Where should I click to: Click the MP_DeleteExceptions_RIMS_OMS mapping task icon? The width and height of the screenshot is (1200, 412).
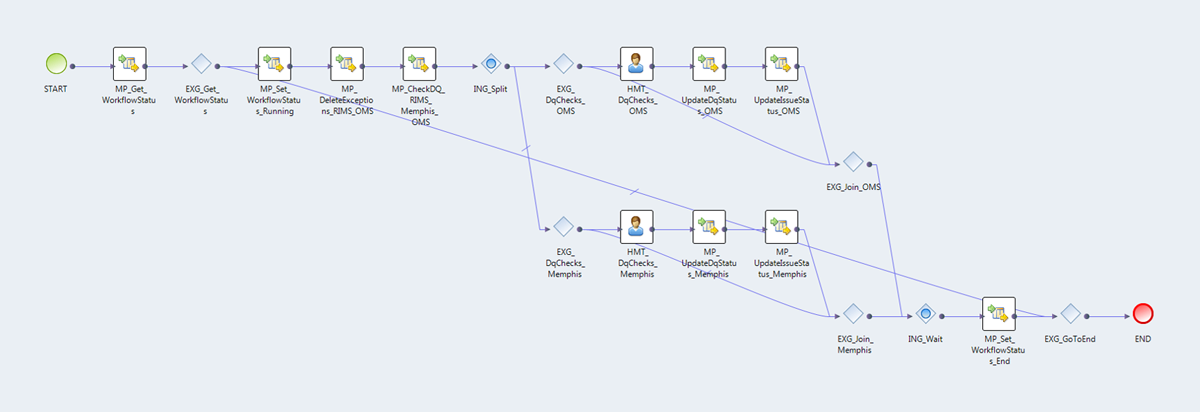(x=346, y=64)
